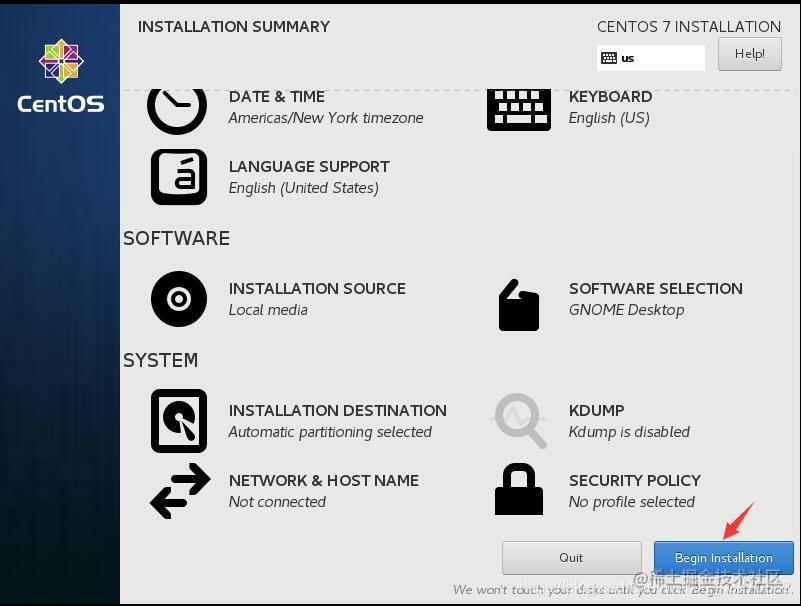Click 'Local media' source text

(x=268, y=310)
